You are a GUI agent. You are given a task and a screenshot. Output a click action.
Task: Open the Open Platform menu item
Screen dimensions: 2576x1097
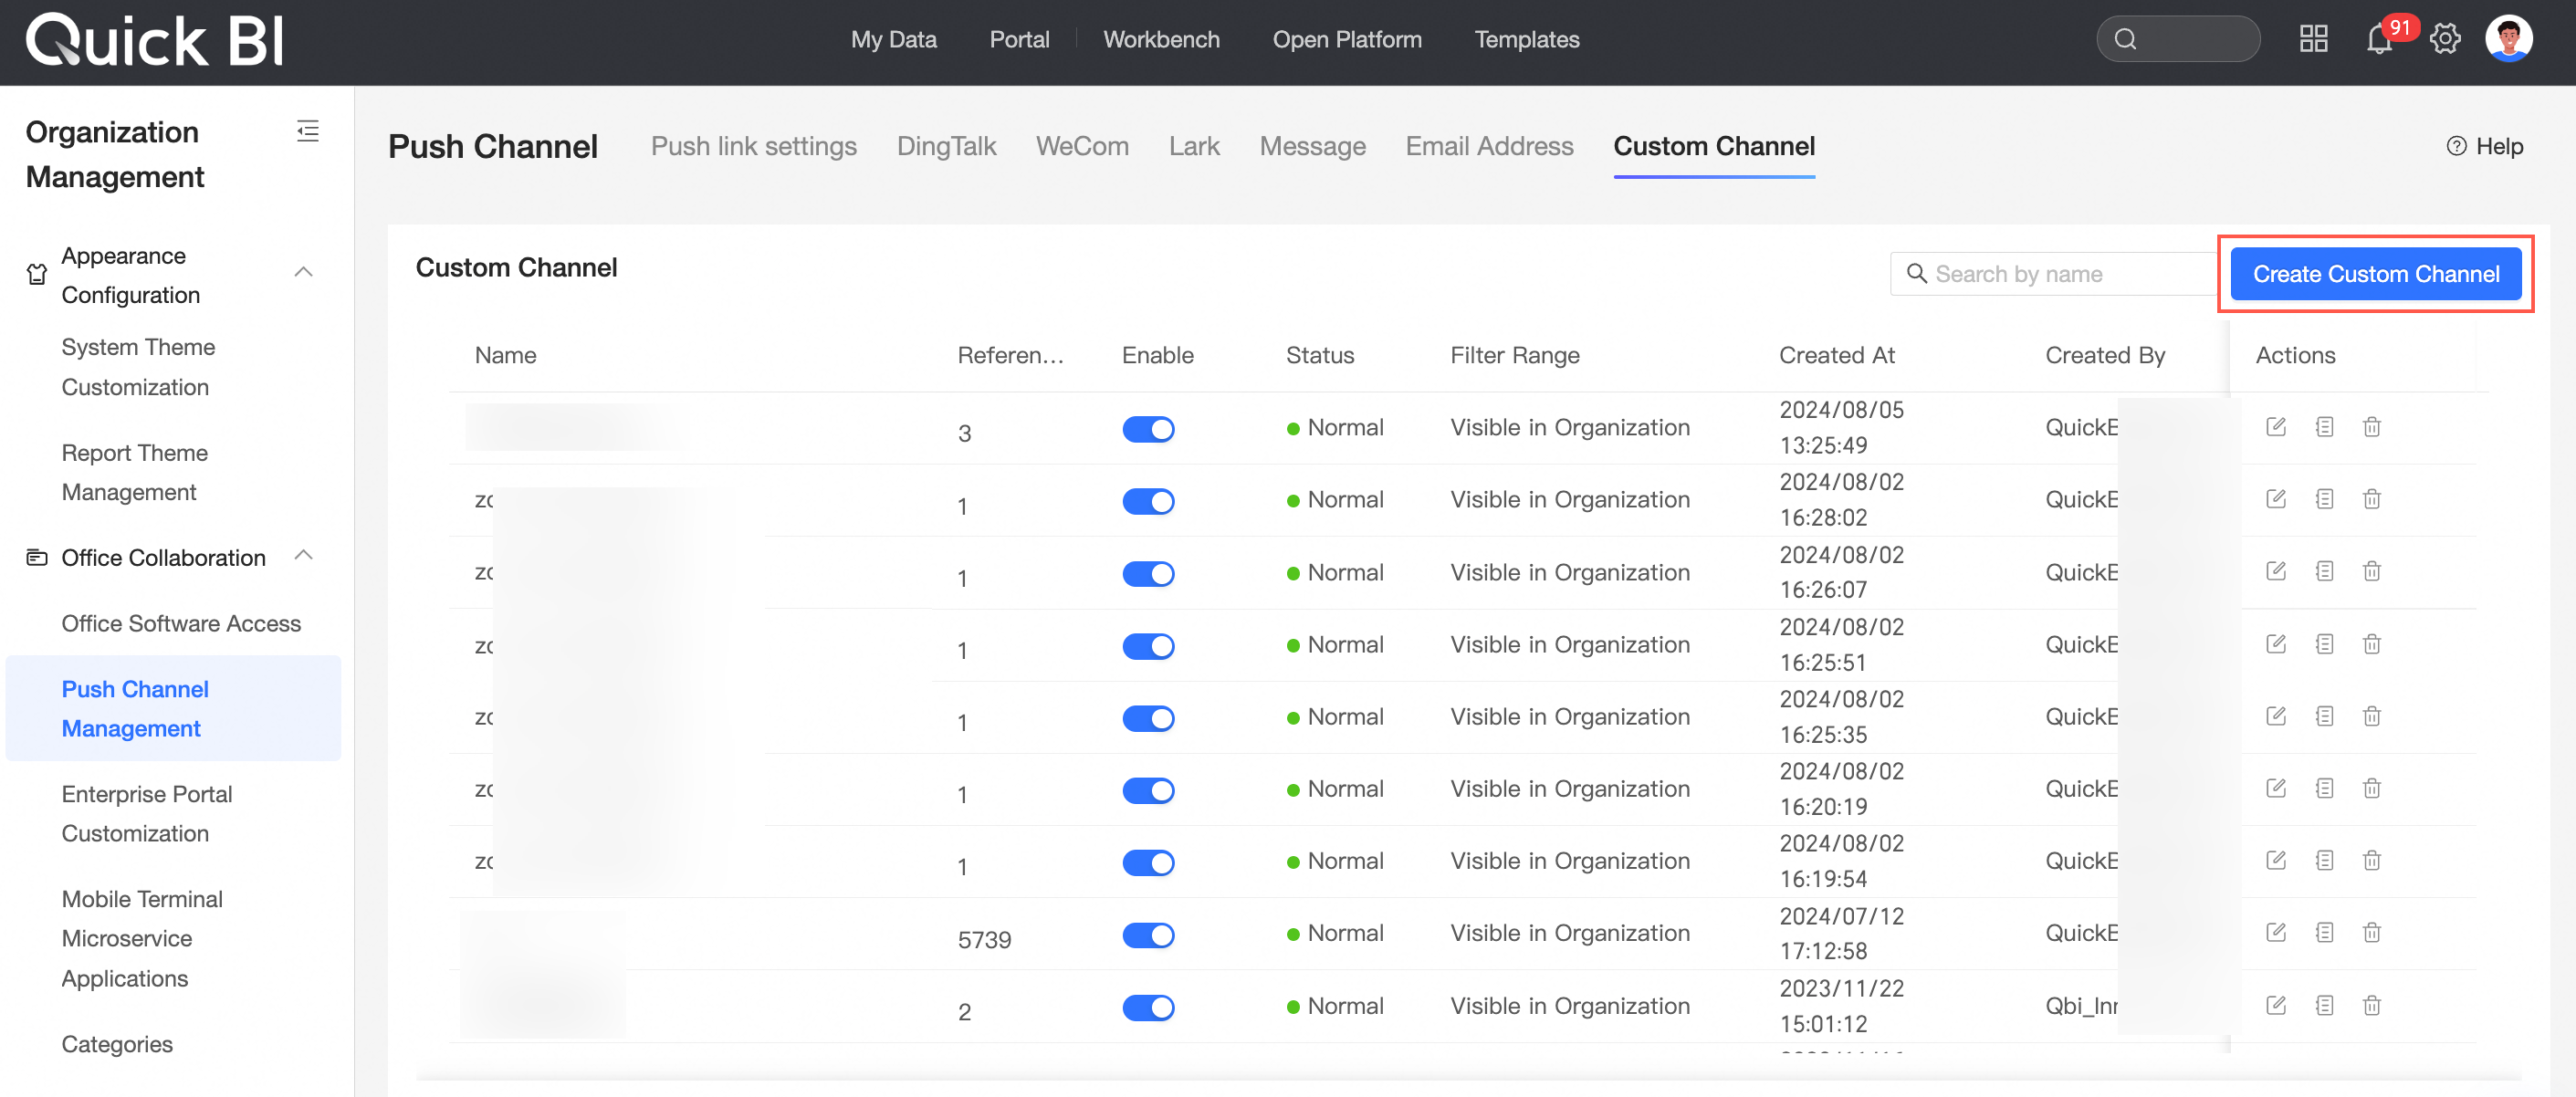(x=1347, y=39)
